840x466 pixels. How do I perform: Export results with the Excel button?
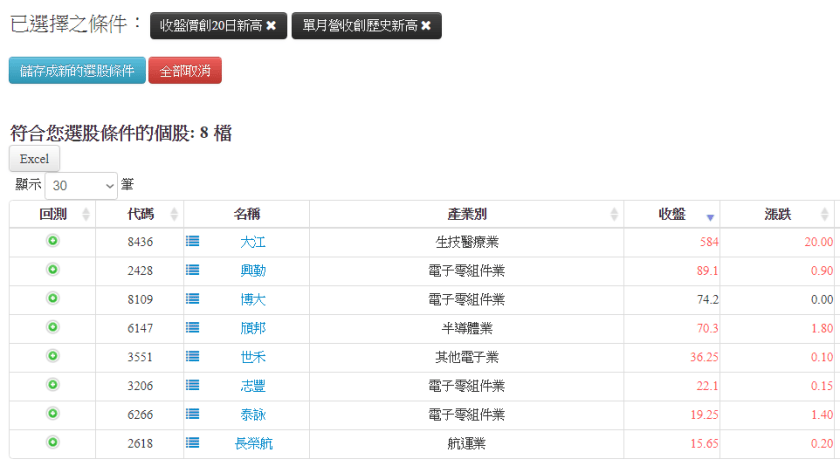(34, 159)
